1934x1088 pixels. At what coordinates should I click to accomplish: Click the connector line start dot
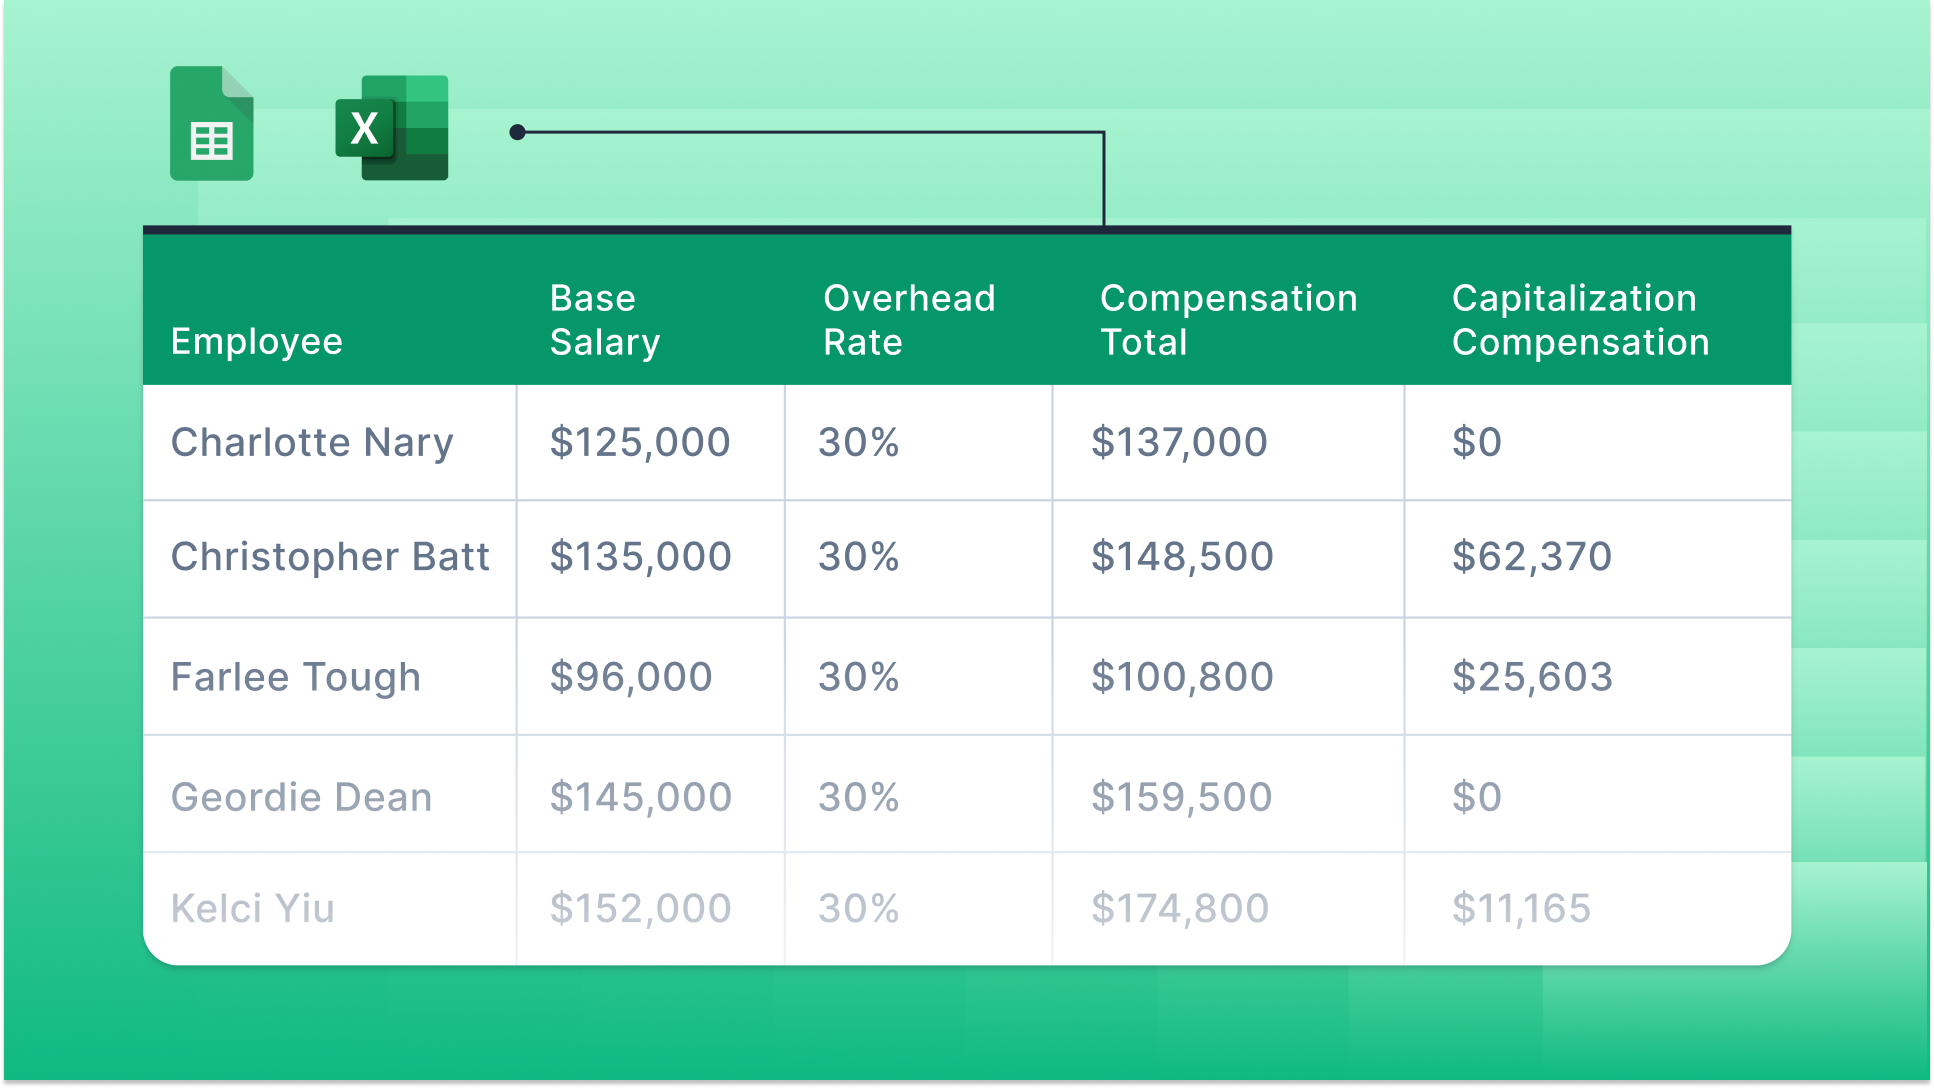[x=517, y=132]
